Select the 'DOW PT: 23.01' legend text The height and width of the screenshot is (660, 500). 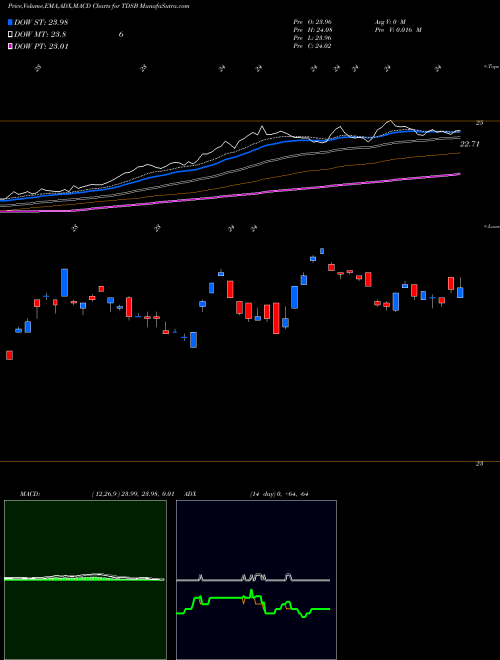(x=41, y=46)
